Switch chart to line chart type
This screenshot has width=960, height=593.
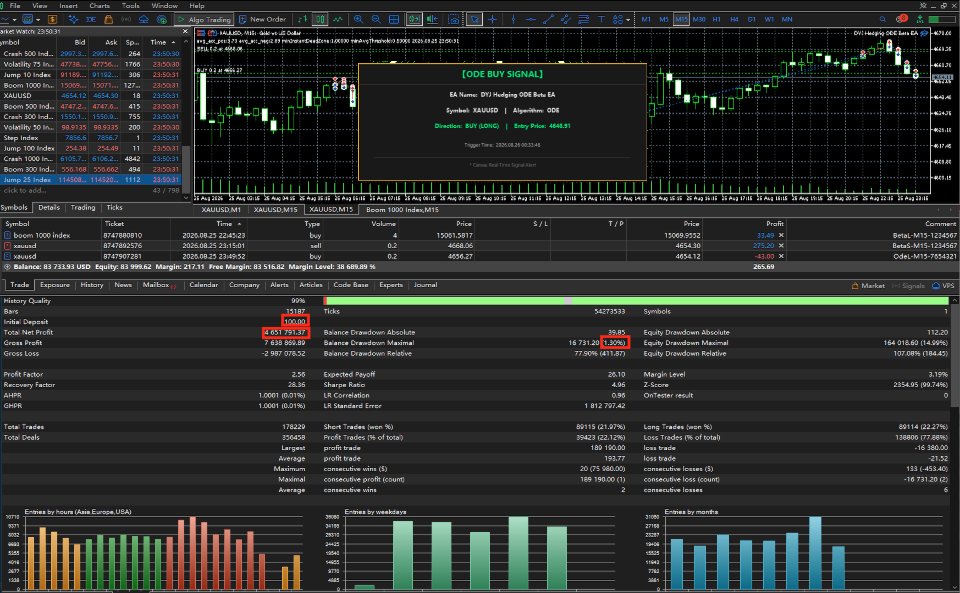[338, 20]
